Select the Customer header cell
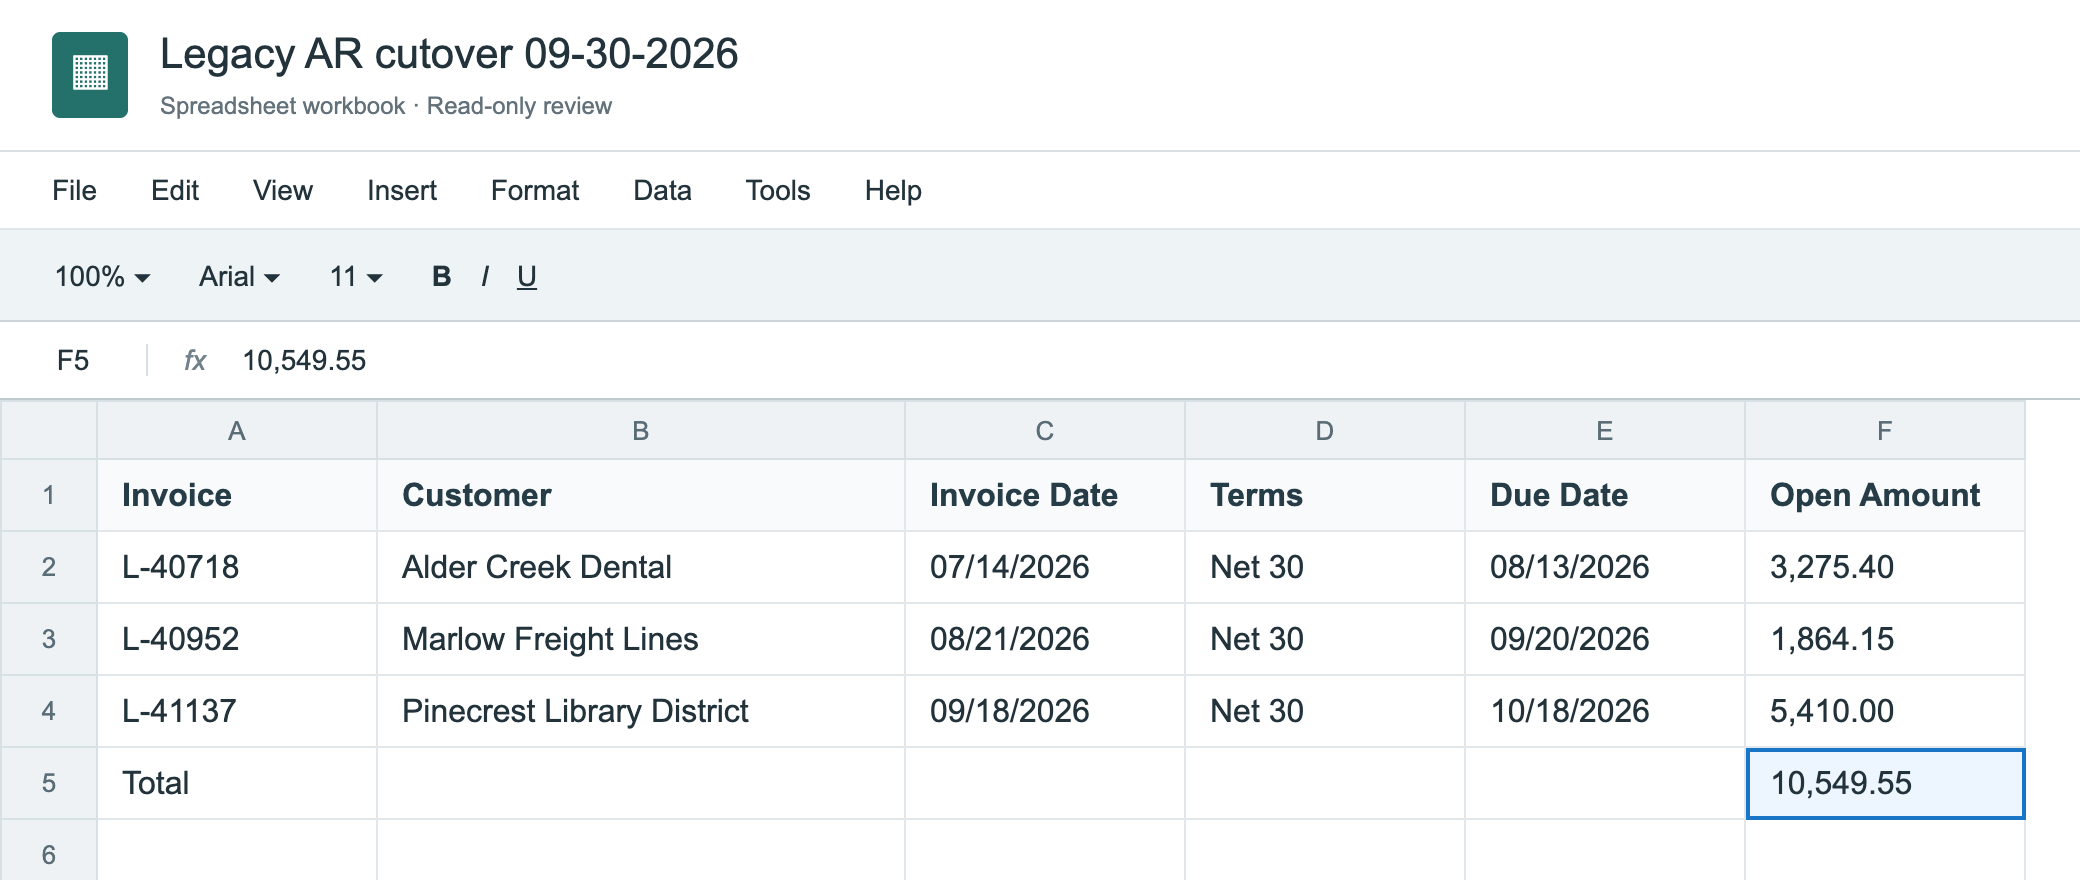 click(641, 495)
